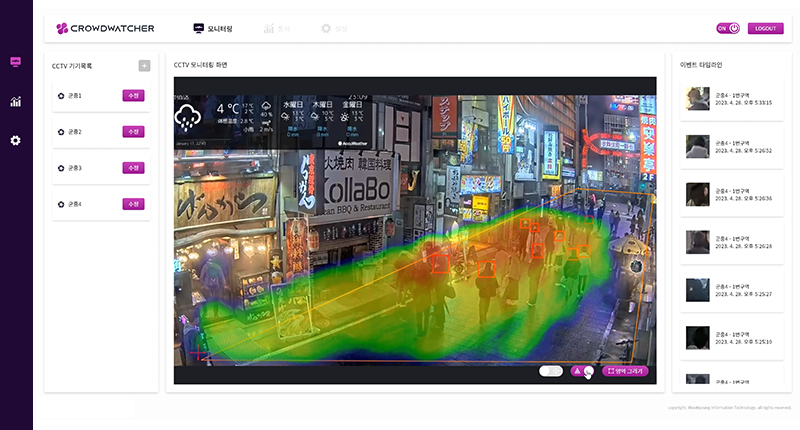The width and height of the screenshot is (800, 430).
Task: Open the event thumbnail dated 5:26:36
Action: (x=697, y=194)
